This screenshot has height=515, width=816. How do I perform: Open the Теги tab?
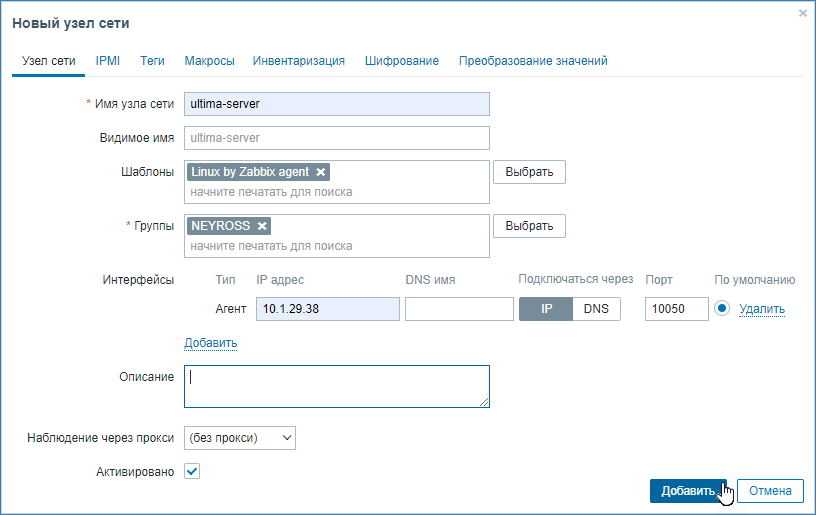(152, 61)
